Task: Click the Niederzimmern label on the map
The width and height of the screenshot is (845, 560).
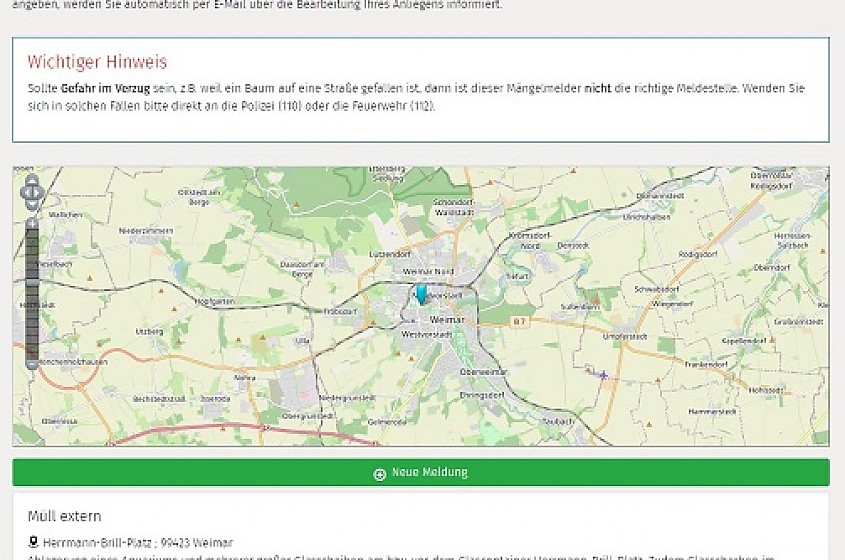Action: [x=146, y=230]
